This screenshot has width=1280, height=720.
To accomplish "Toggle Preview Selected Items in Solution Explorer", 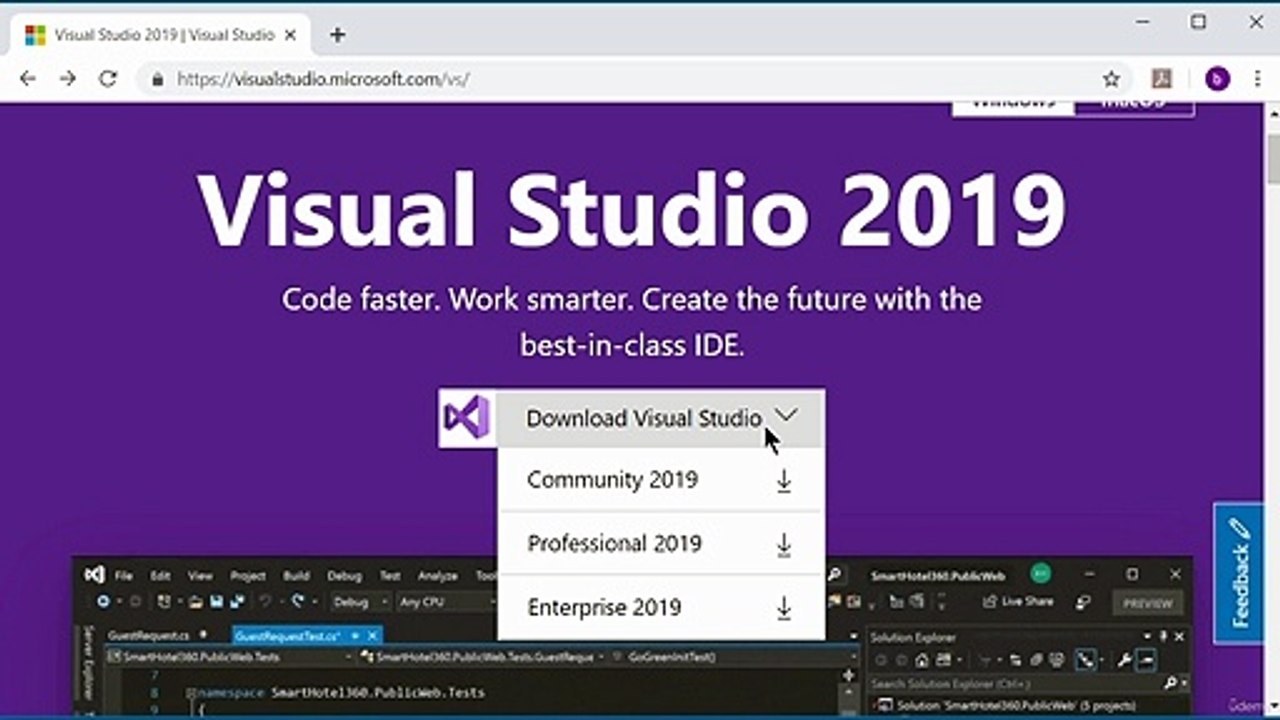I will click(x=1146, y=660).
